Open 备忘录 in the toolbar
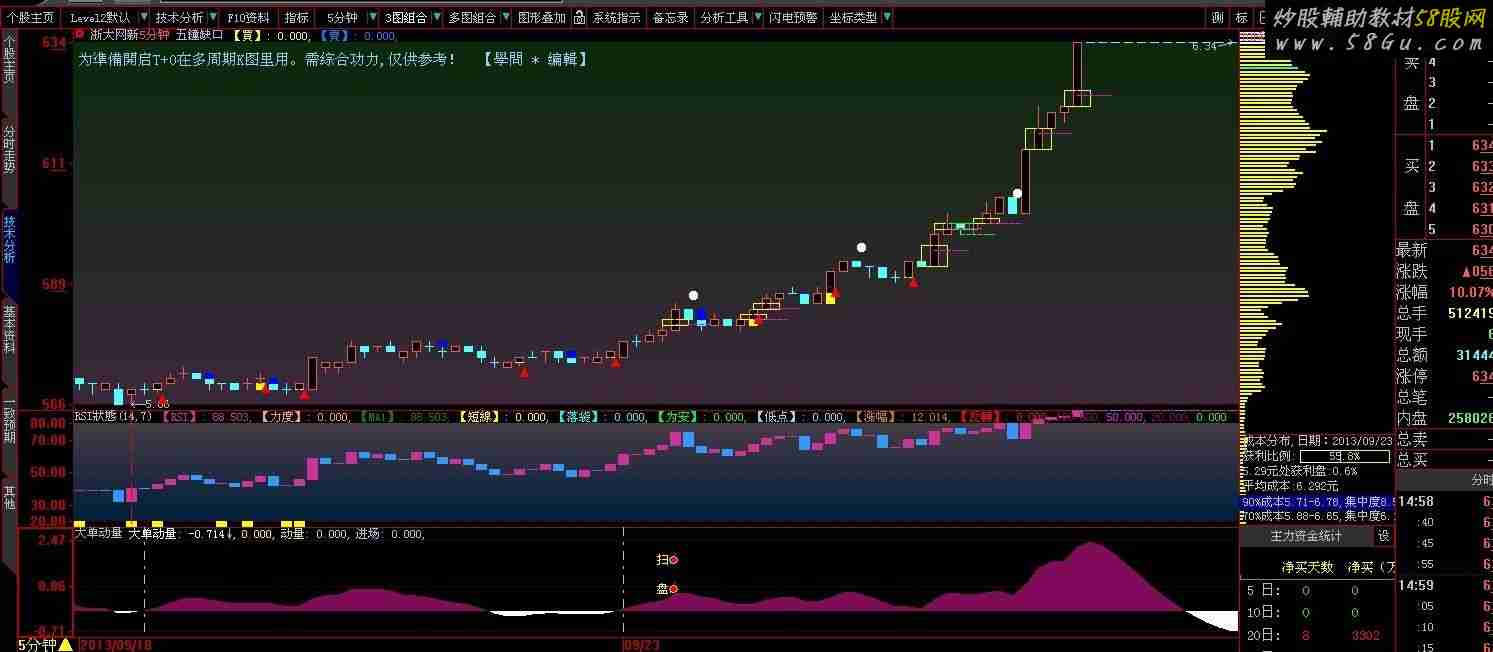The height and width of the screenshot is (652, 1493). tap(670, 17)
